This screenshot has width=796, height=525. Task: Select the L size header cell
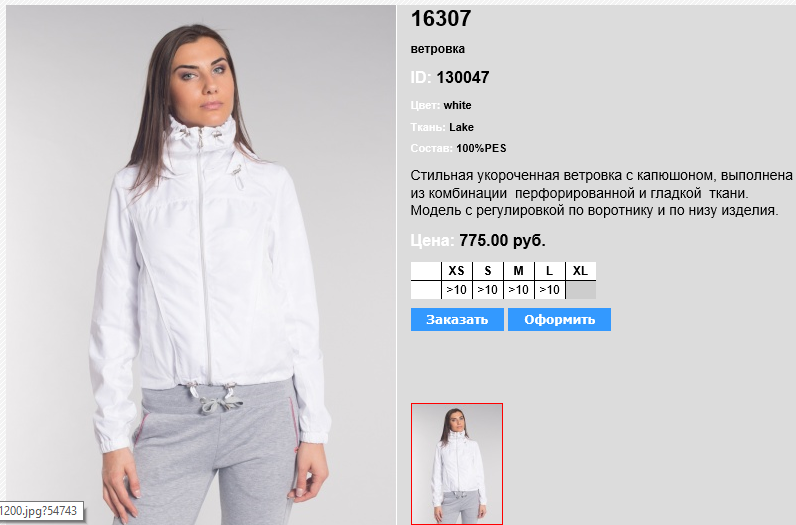[550, 271]
